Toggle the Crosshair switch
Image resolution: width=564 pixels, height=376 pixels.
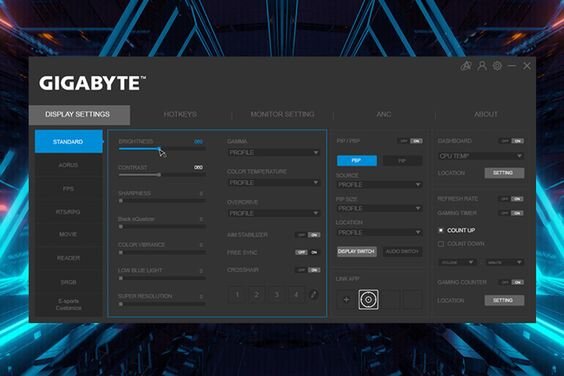pyautogui.click(x=308, y=270)
